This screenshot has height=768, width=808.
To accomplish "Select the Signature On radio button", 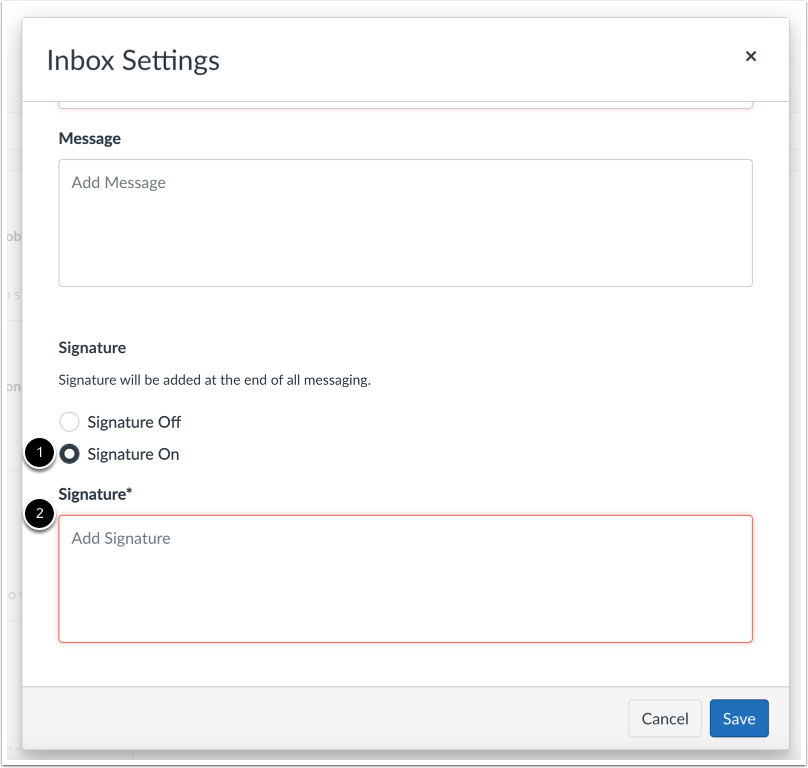I will 69,454.
